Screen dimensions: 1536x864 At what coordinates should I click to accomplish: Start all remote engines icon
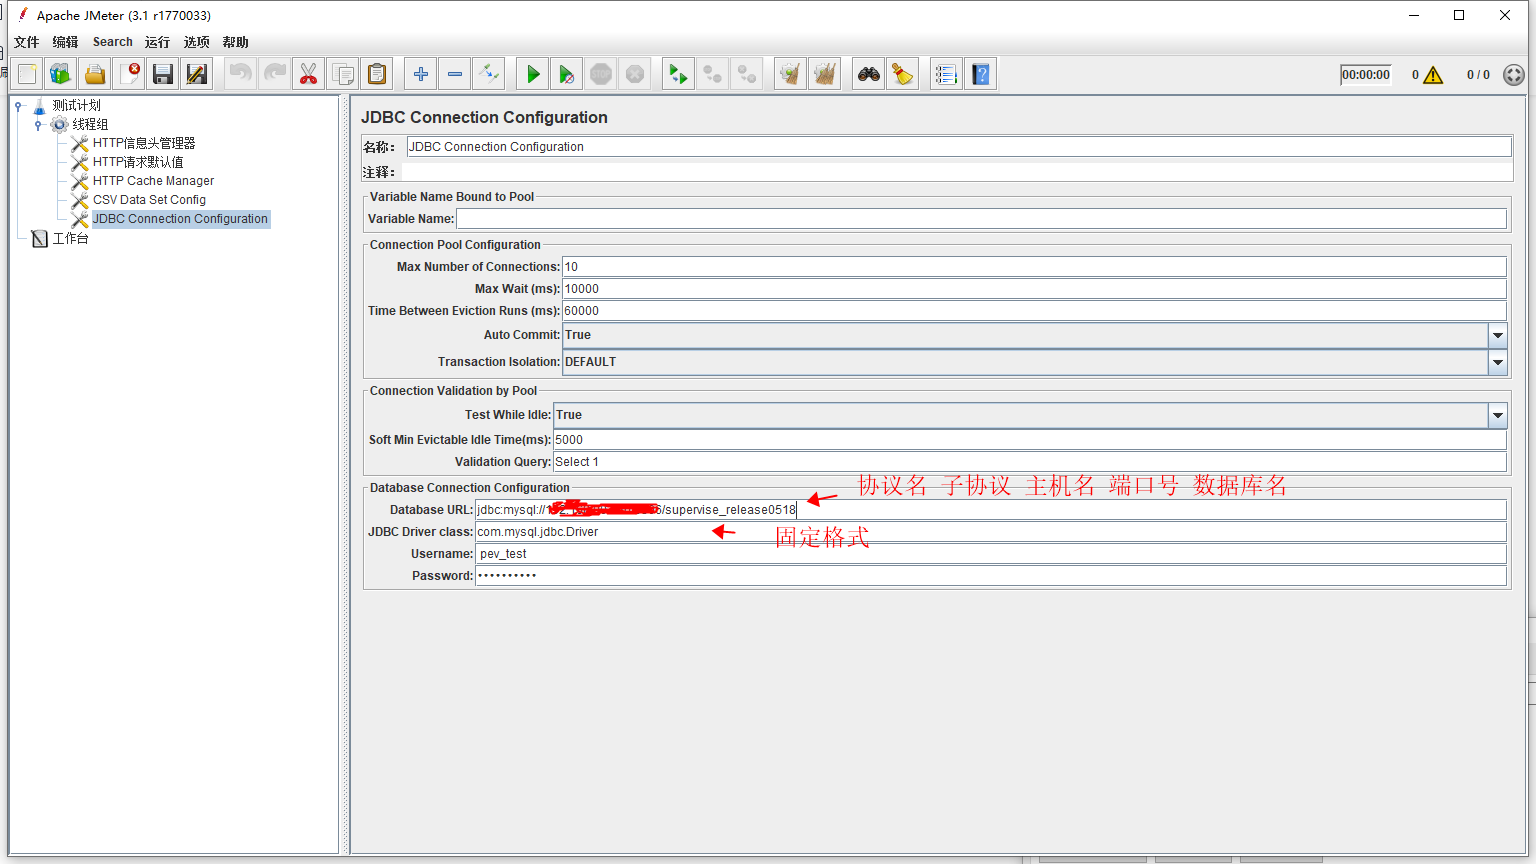pos(678,74)
